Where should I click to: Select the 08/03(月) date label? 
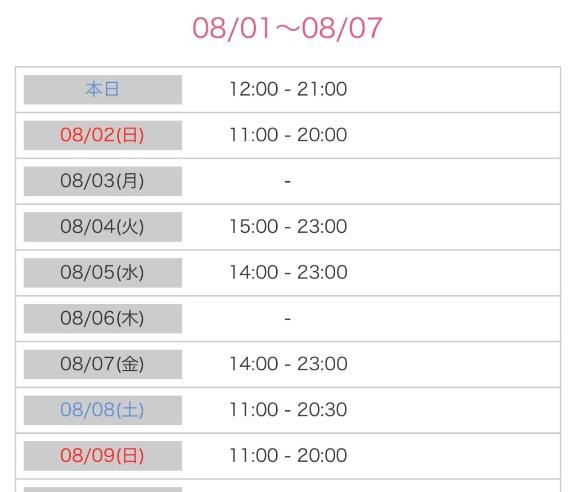point(103,181)
